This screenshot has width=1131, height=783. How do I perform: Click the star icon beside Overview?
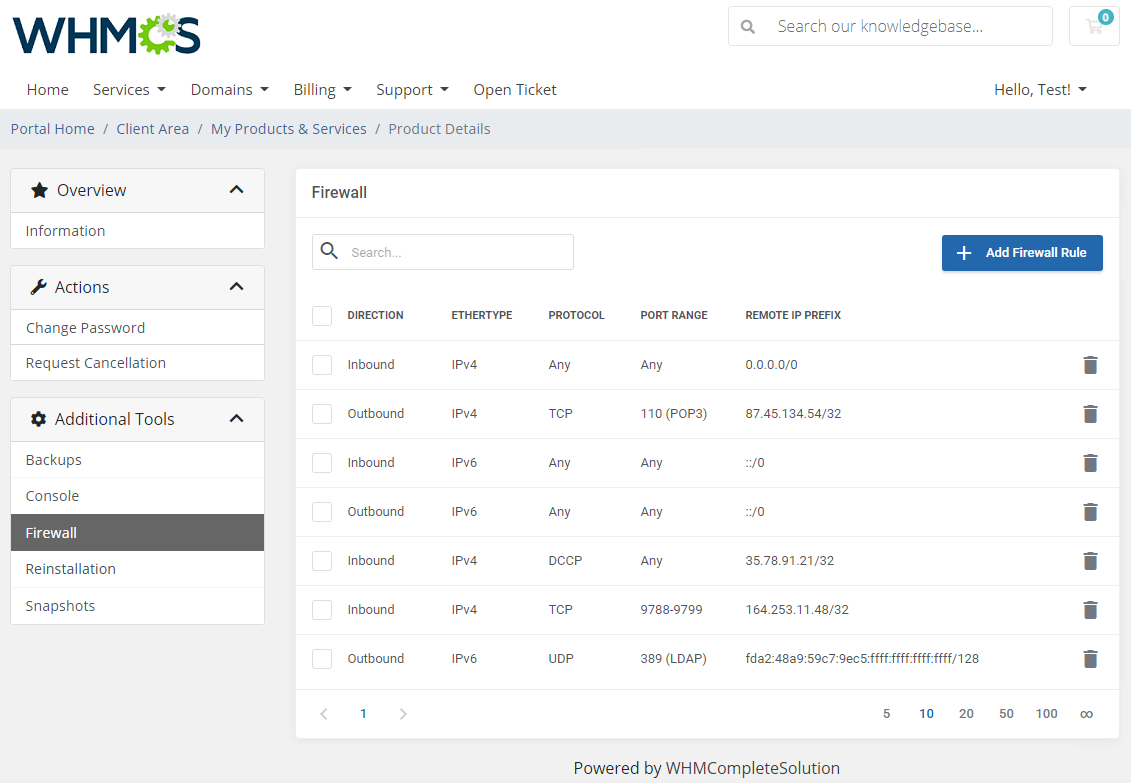coord(38,189)
